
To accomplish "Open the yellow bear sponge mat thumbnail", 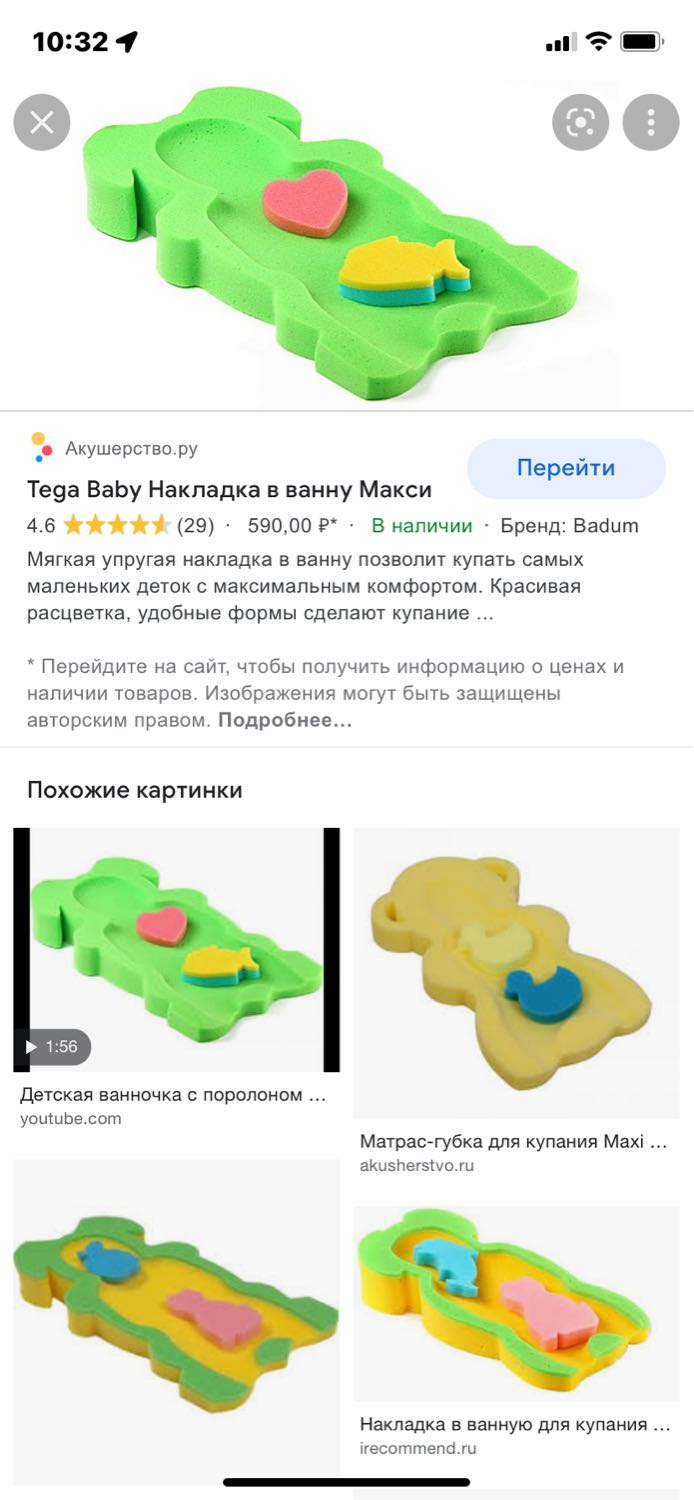I will click(516, 972).
